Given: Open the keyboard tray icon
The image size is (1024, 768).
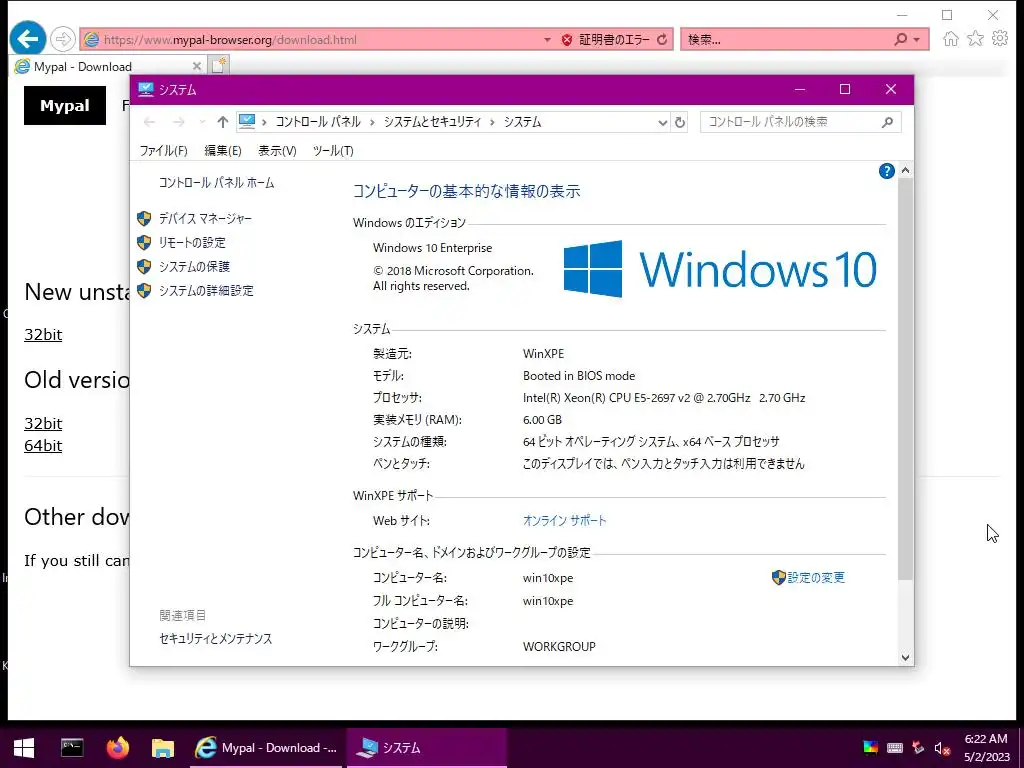Looking at the screenshot, I should [x=895, y=748].
